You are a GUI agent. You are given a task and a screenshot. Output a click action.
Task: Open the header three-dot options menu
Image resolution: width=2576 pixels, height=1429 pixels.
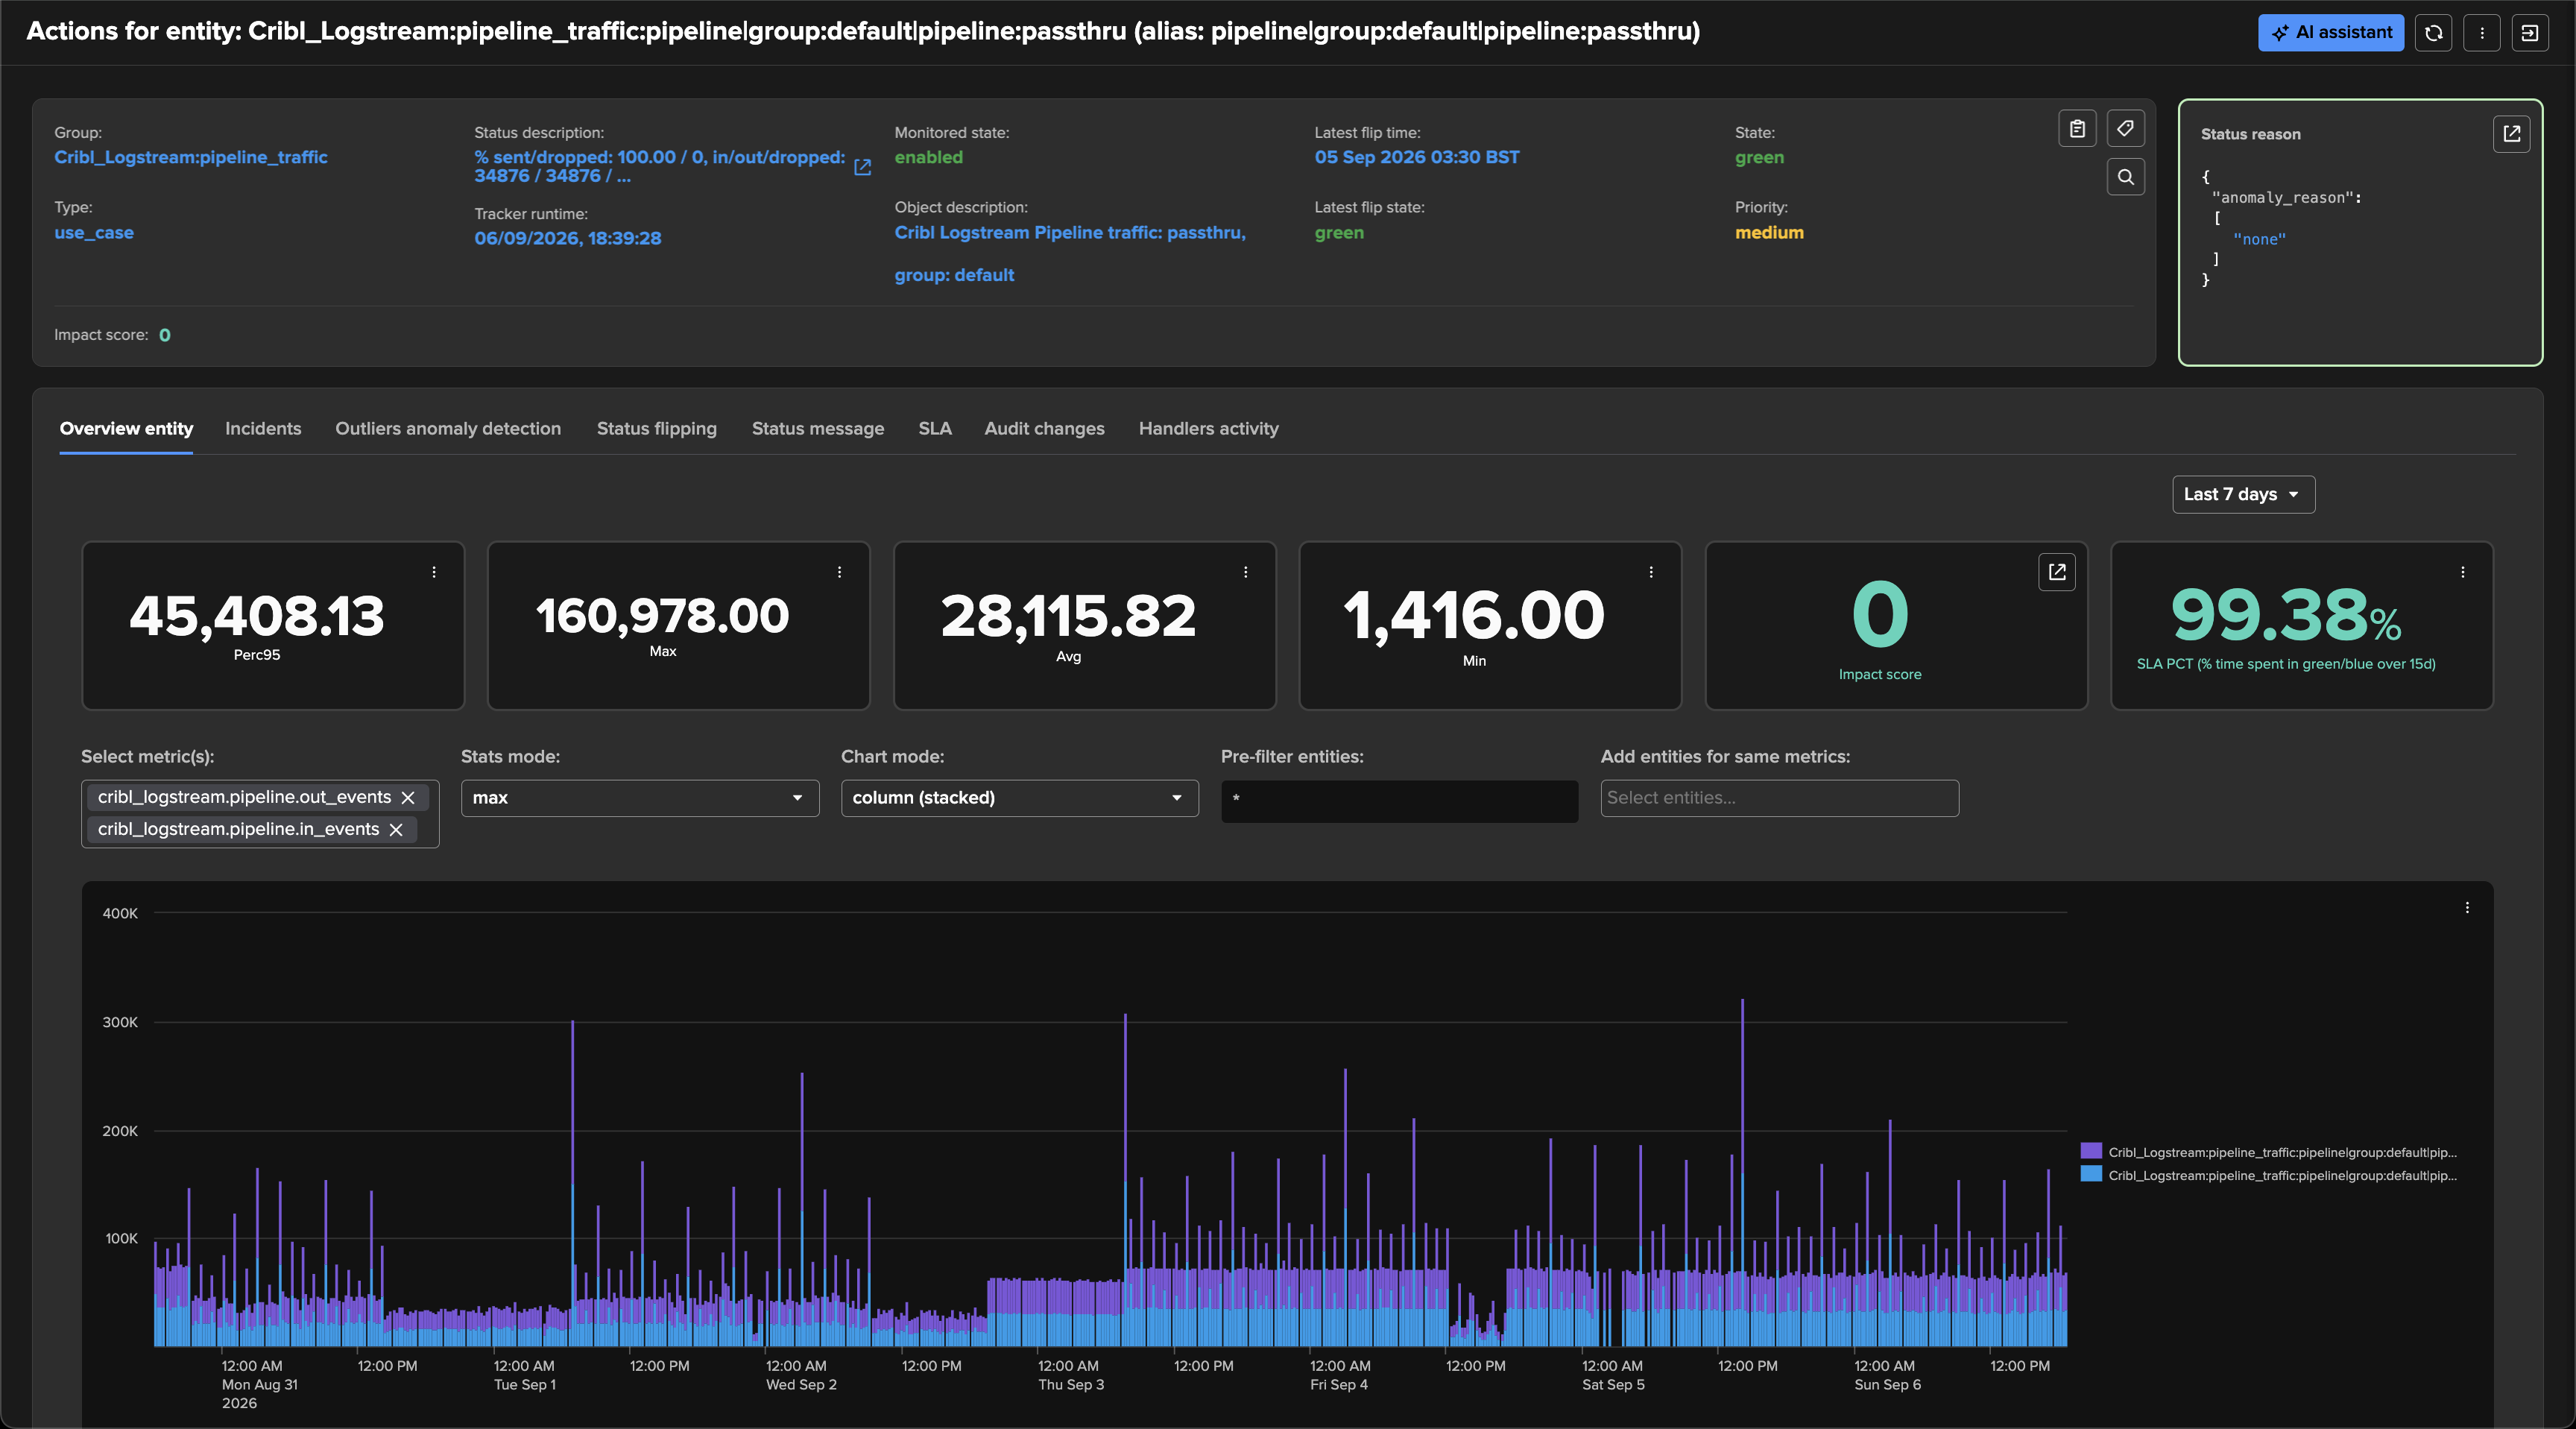click(x=2481, y=32)
